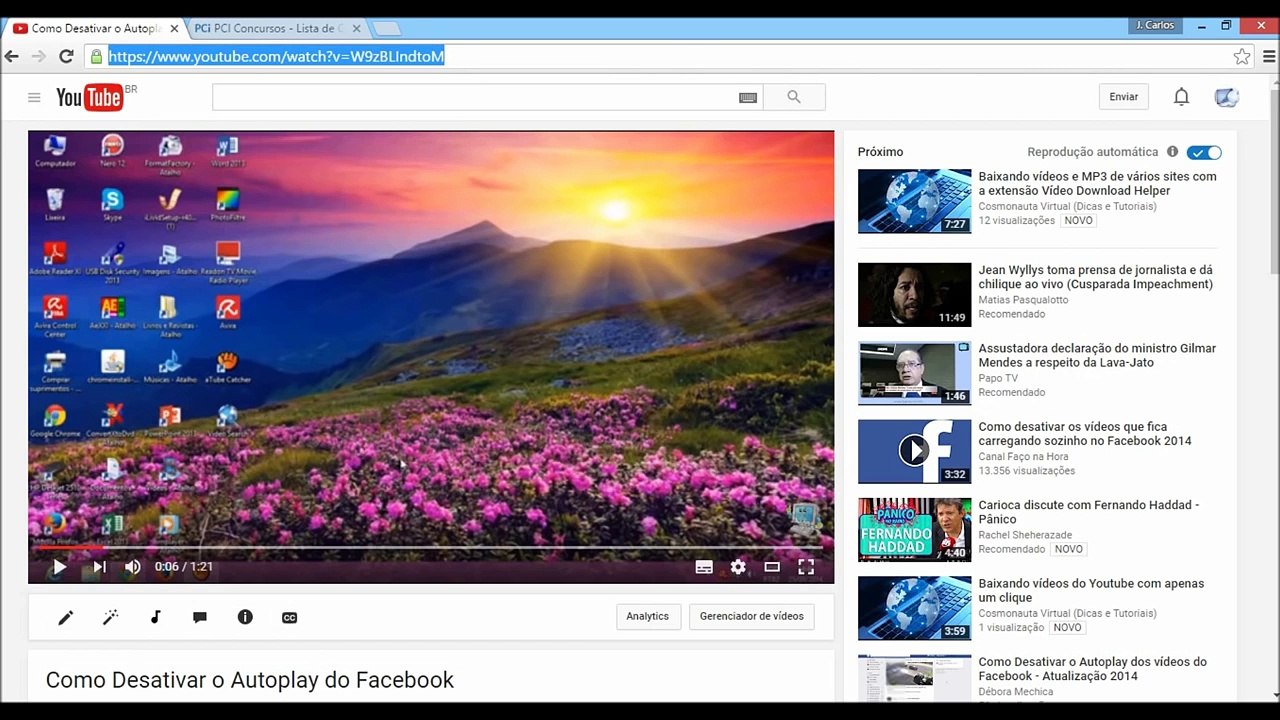Open the pencil edit video info tool
1280x720 pixels.
66,617
